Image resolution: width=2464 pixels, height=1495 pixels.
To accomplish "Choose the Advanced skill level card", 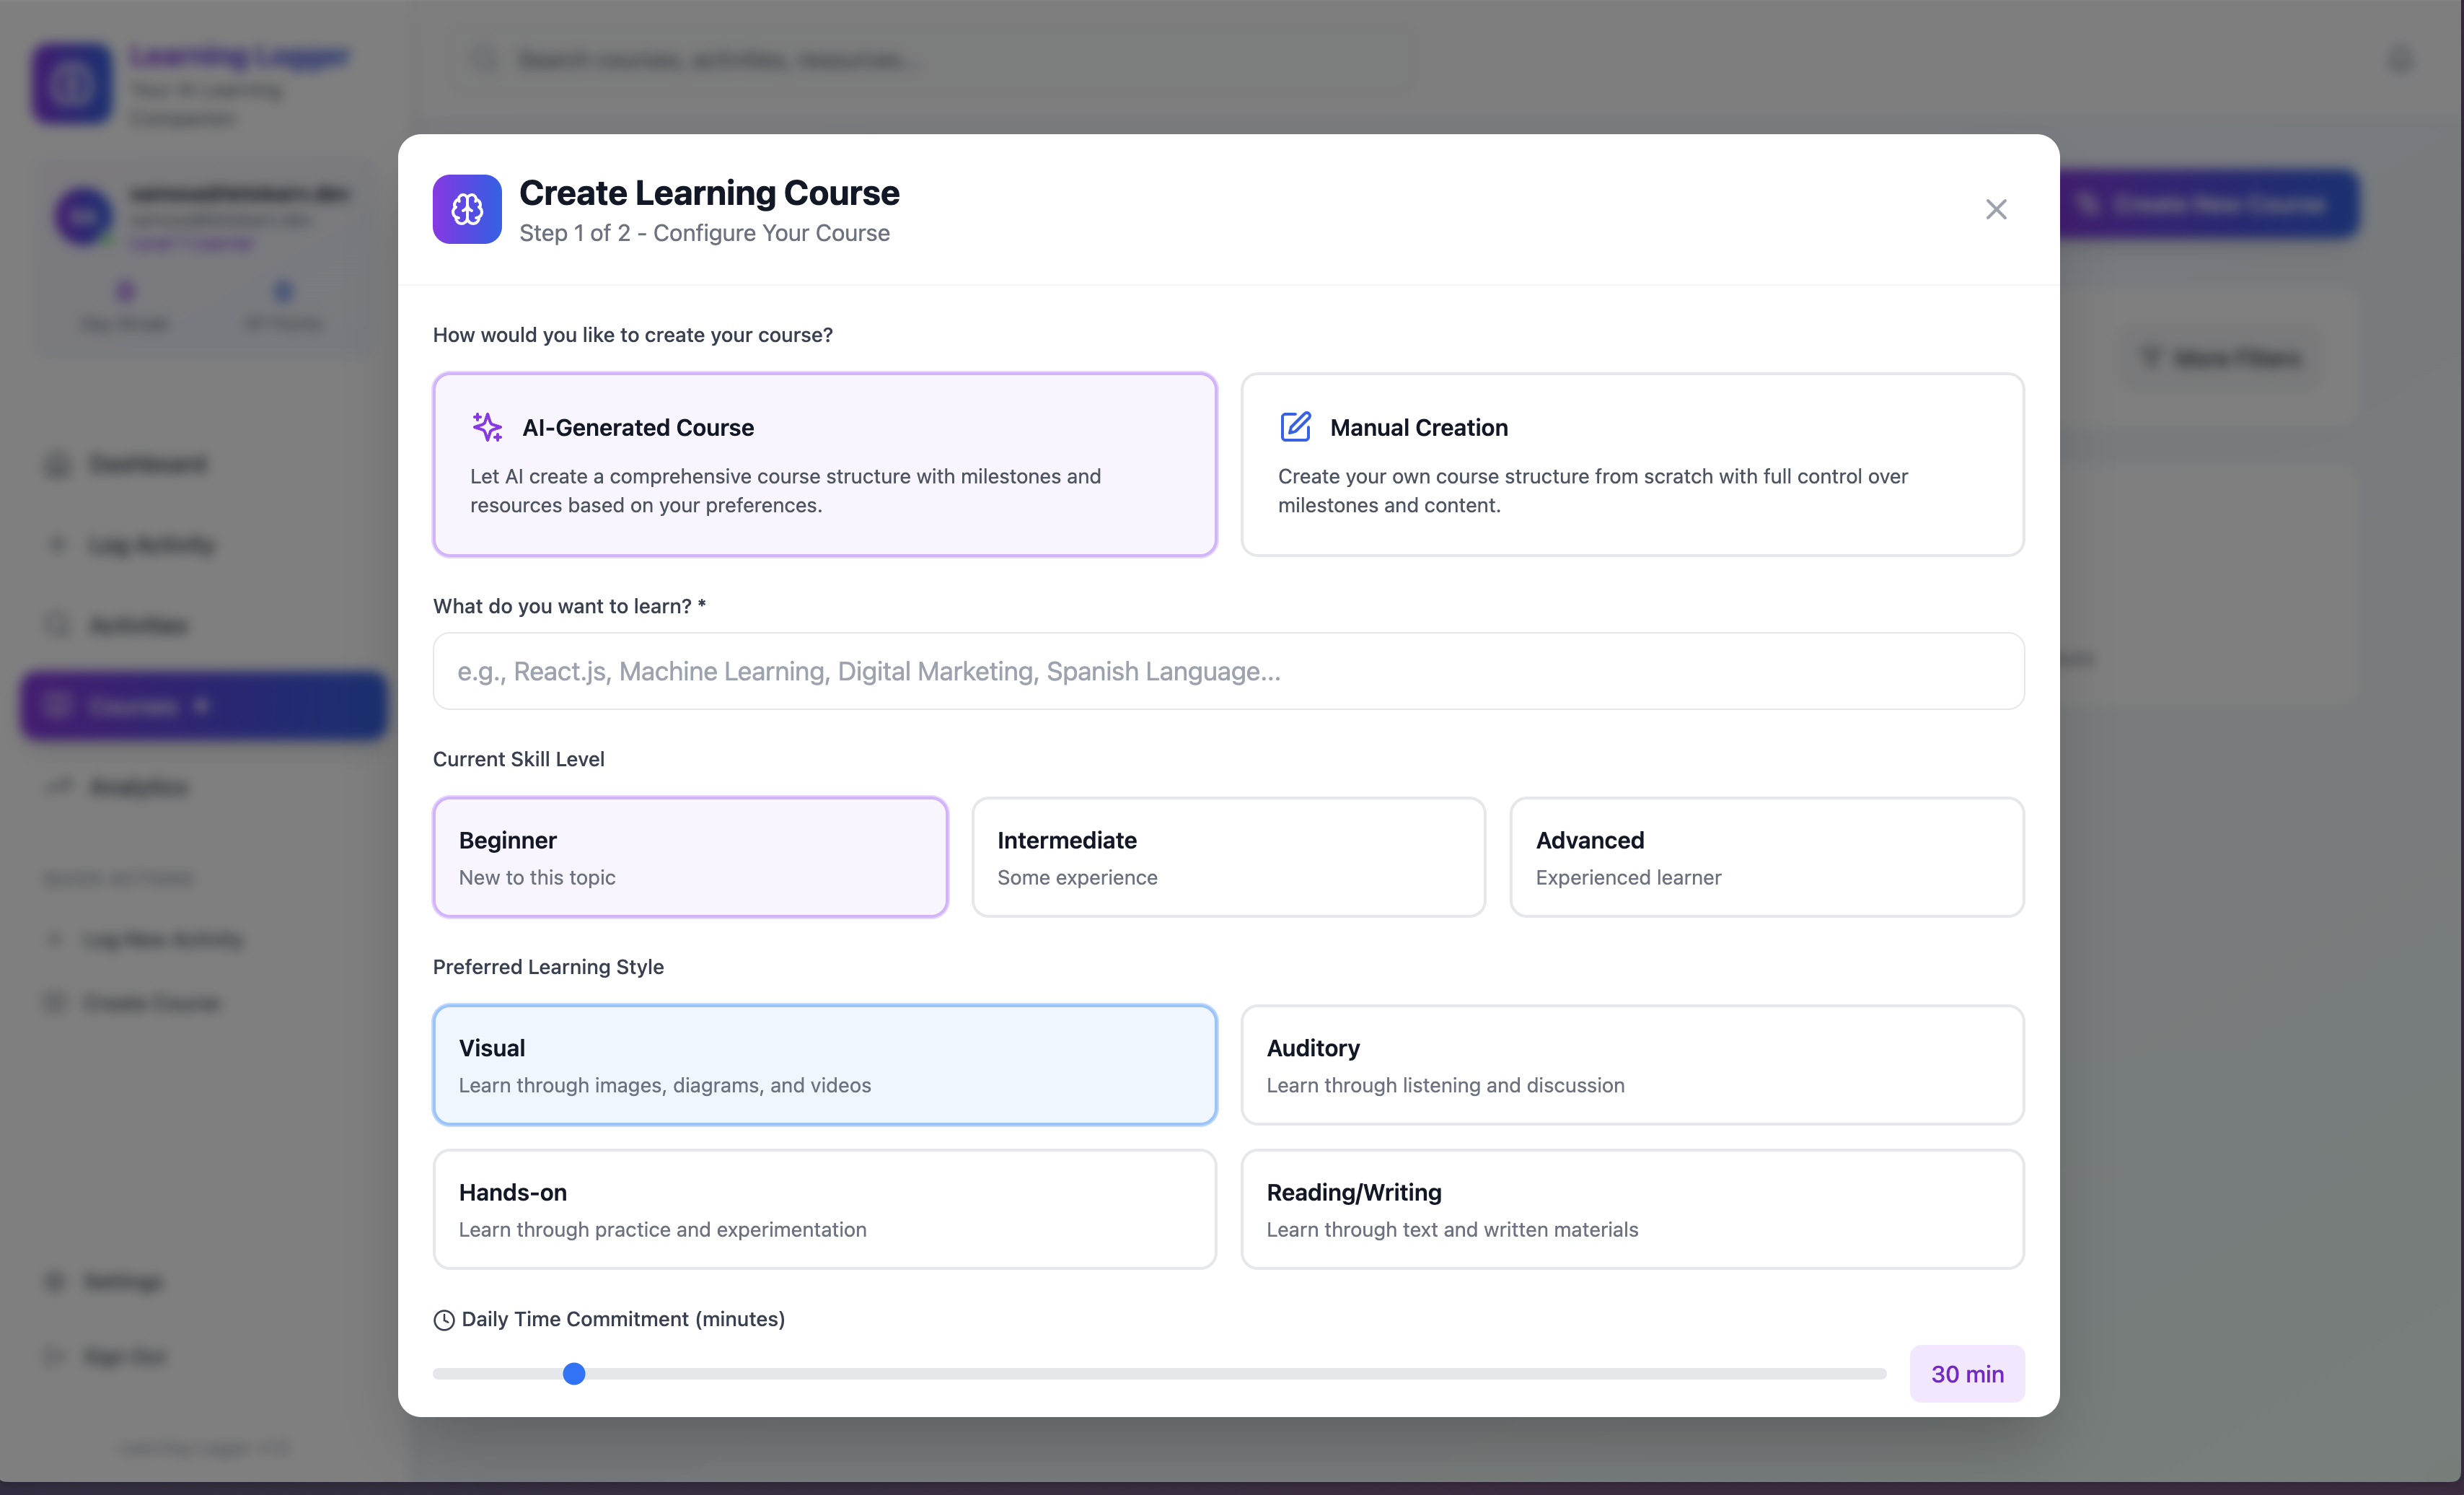I will click(x=1766, y=857).
